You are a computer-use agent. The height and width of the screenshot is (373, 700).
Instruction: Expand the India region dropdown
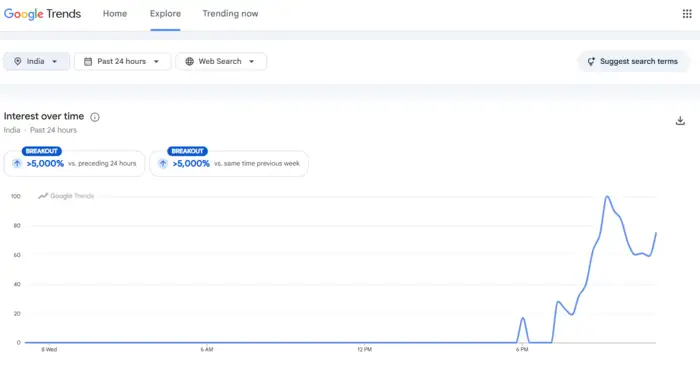click(37, 62)
